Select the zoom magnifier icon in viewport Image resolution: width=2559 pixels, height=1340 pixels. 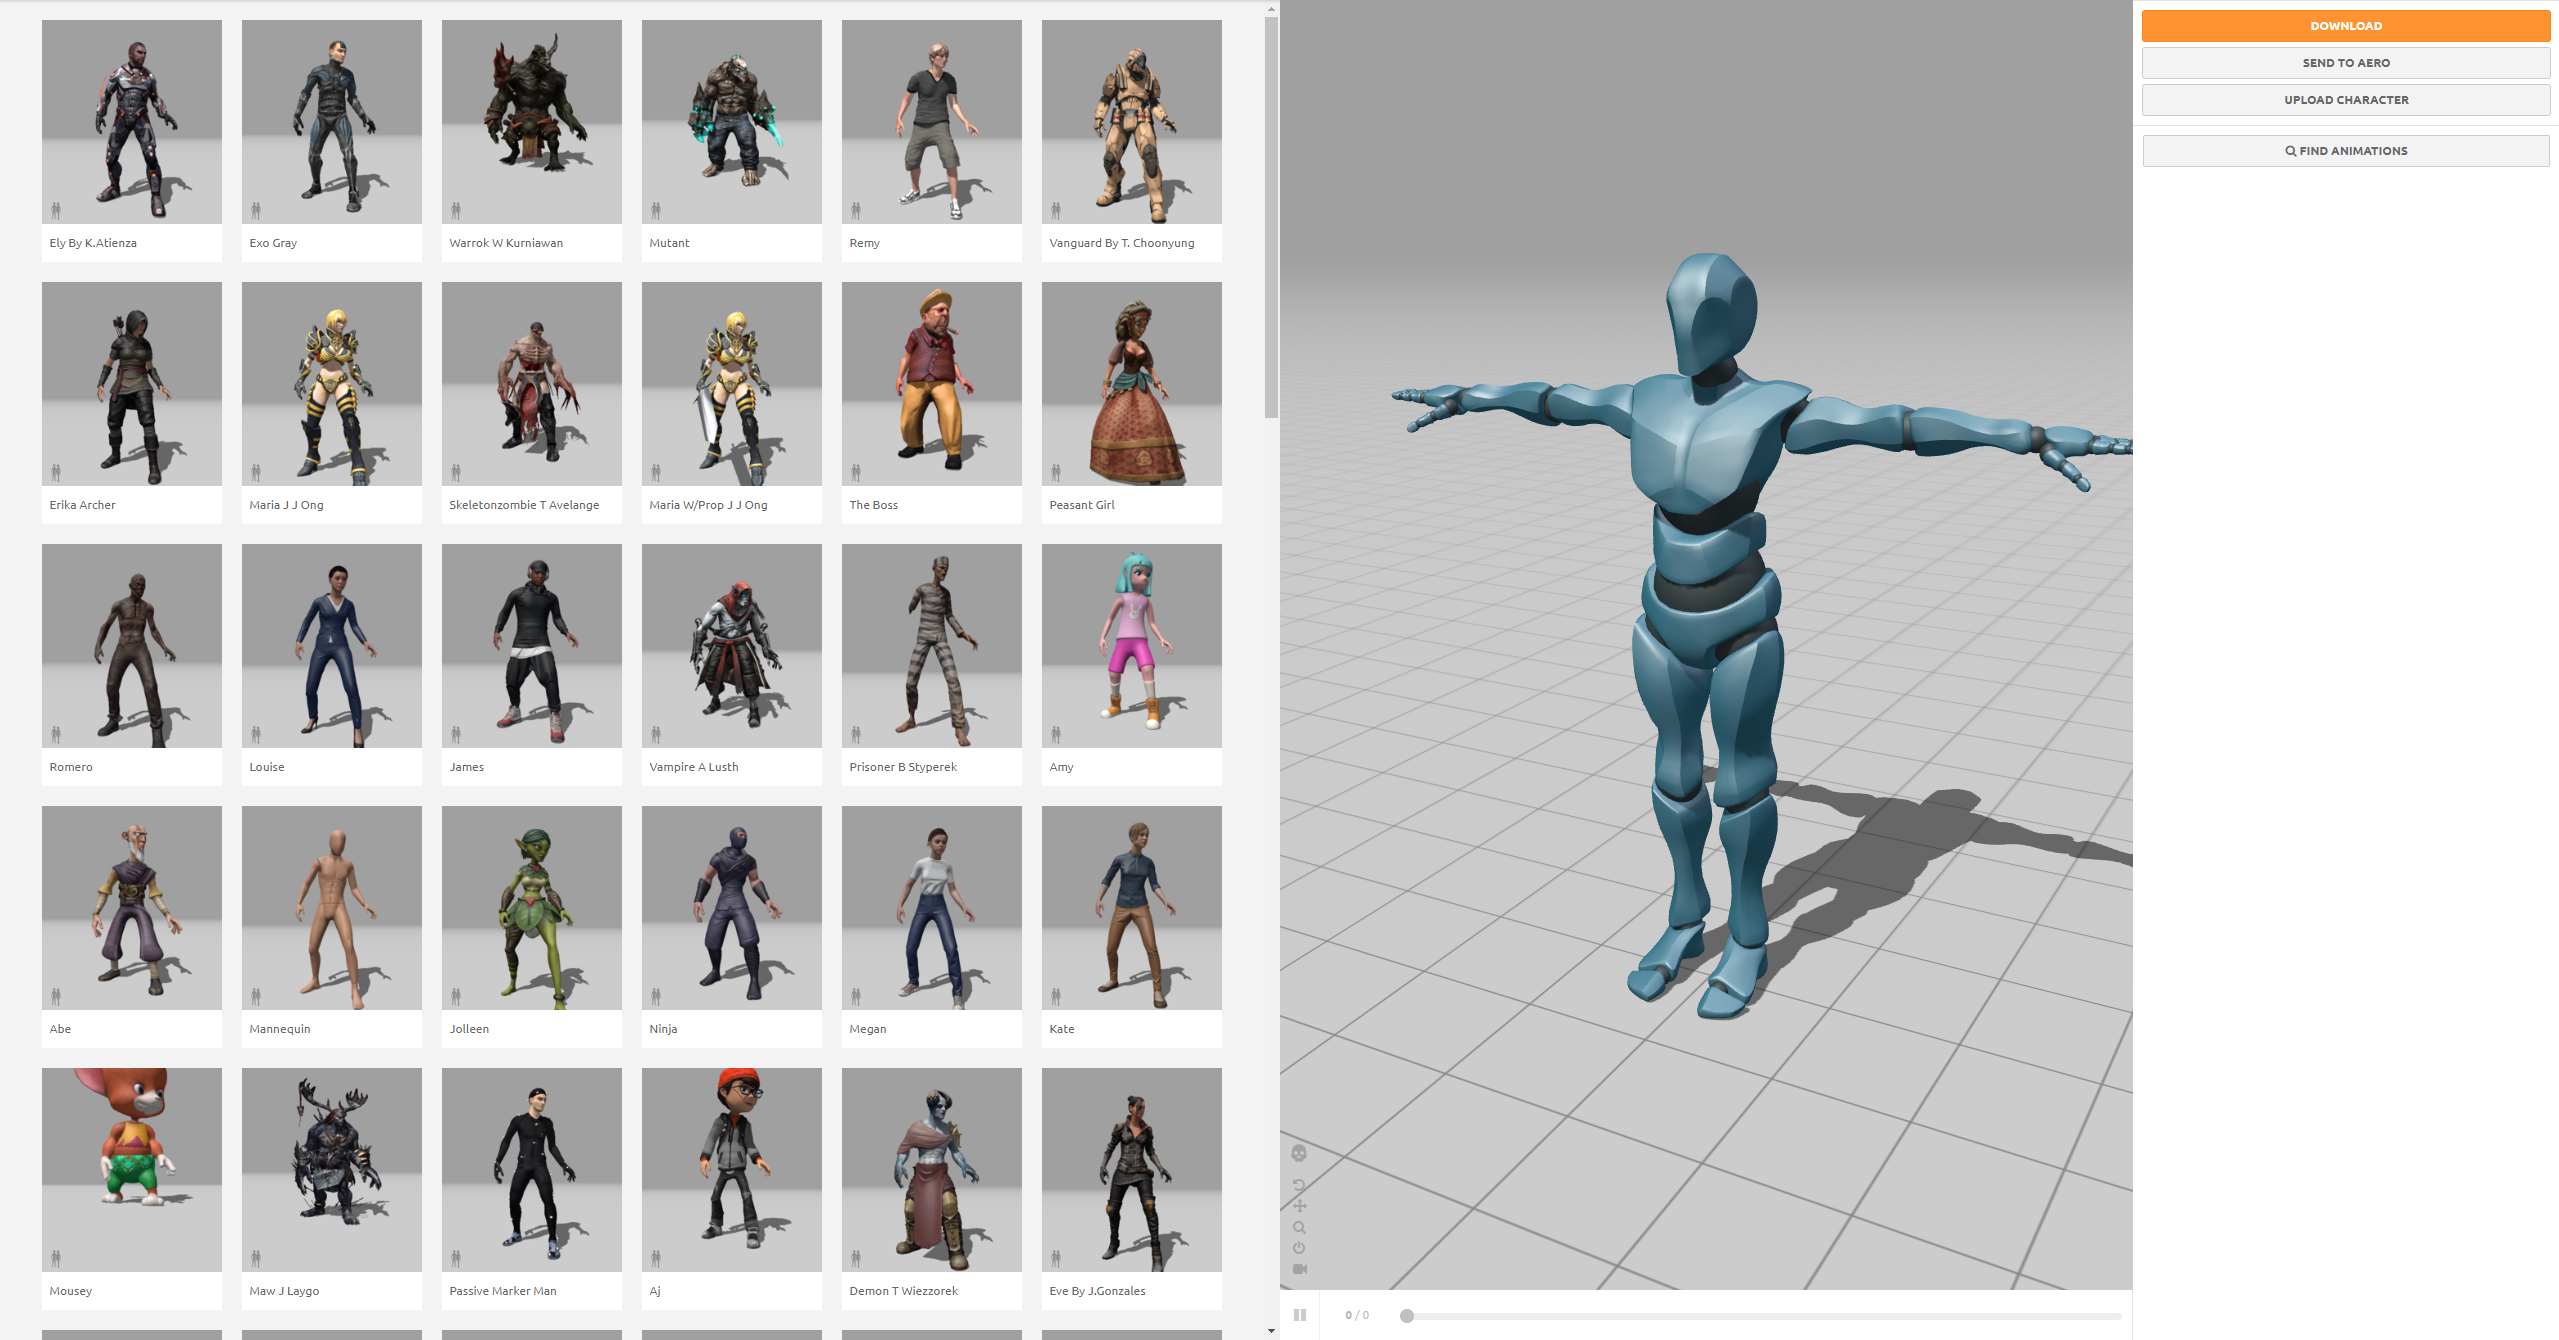(x=1299, y=1227)
